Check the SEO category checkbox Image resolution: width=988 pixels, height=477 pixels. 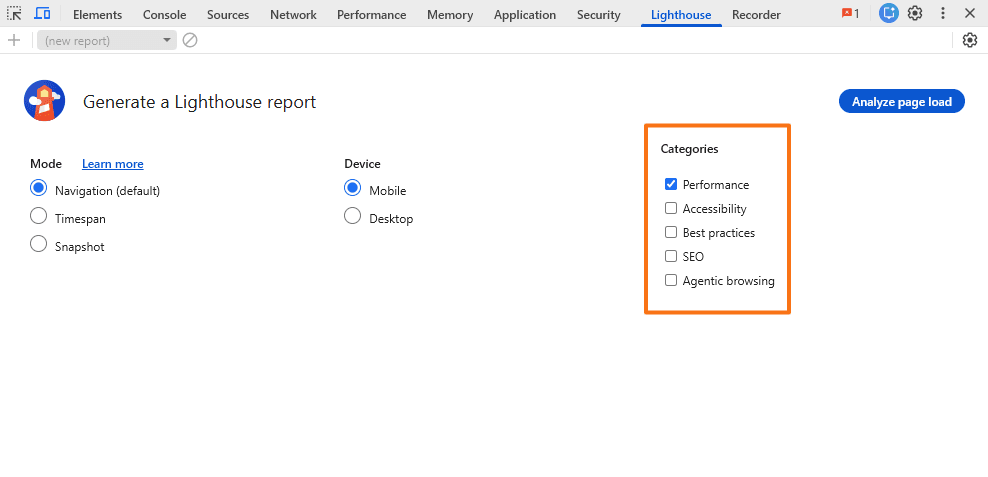[x=671, y=256]
